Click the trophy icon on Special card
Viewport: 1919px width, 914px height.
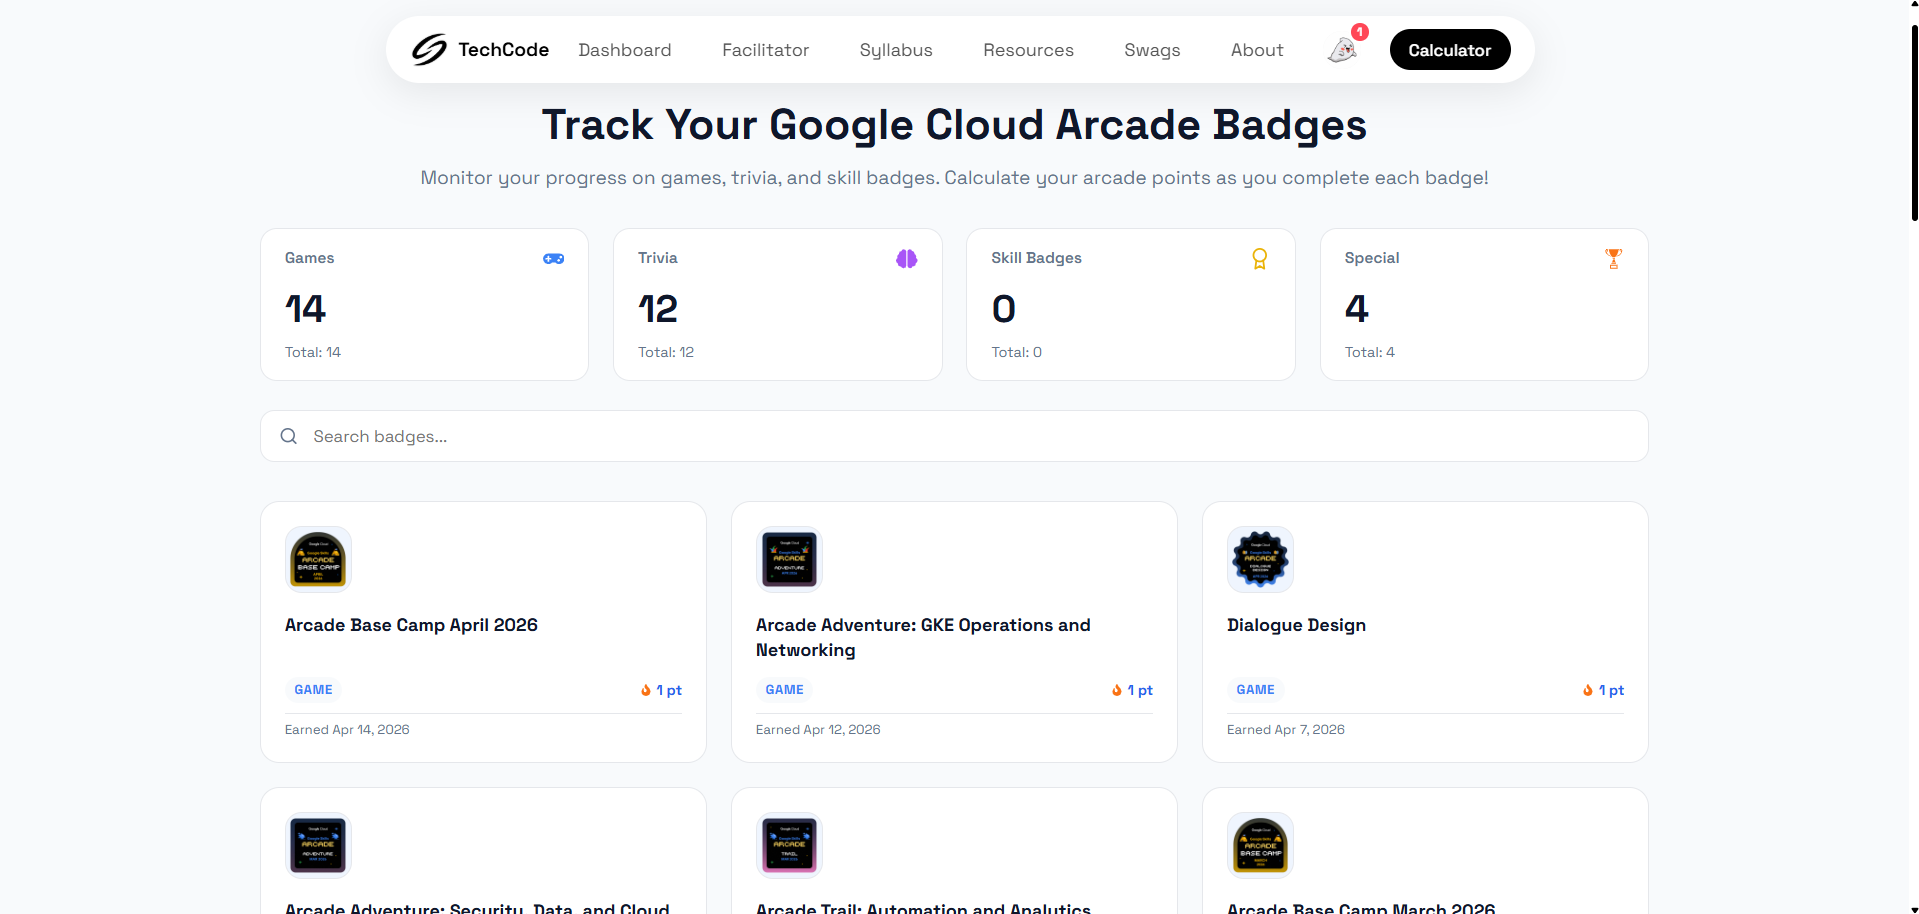point(1613,258)
